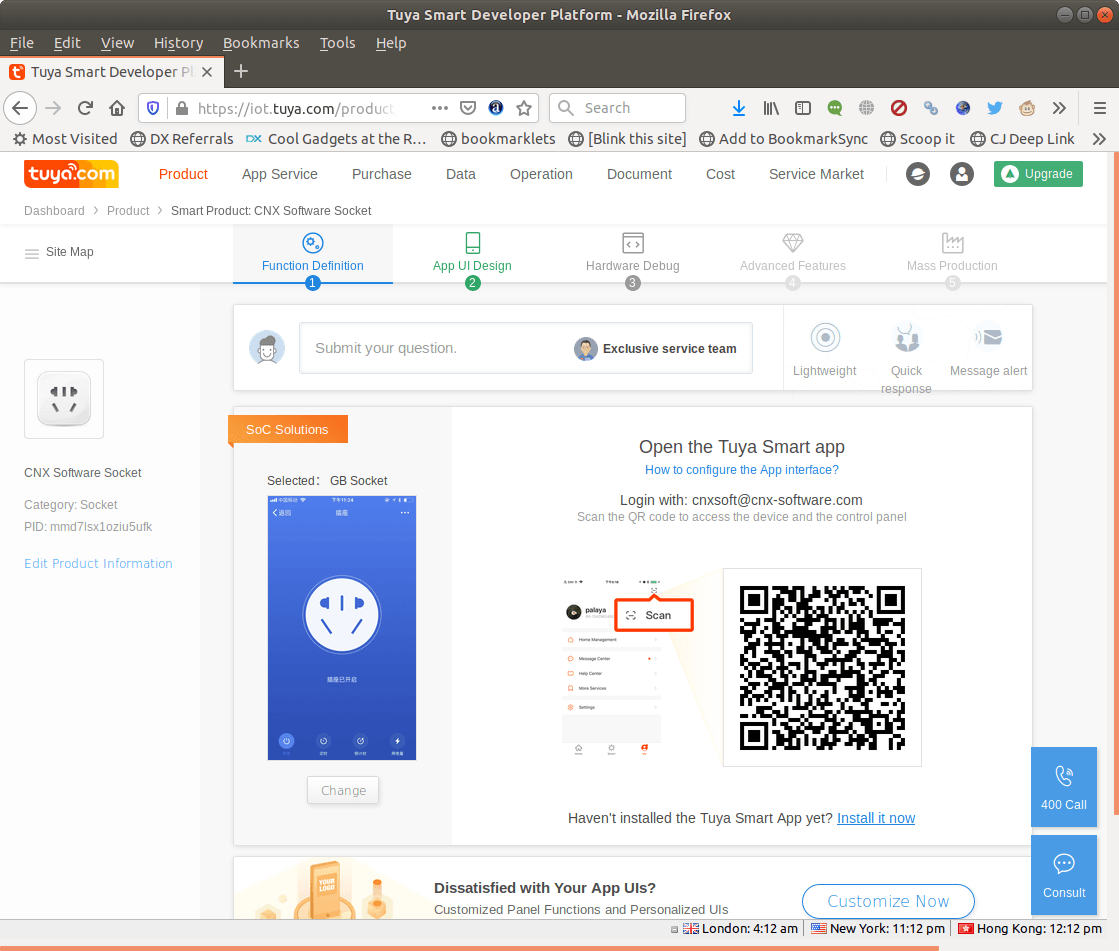Screen dimensions: 1119x951
Task: Toggle the Firefox sidebar icon
Action: click(x=803, y=108)
